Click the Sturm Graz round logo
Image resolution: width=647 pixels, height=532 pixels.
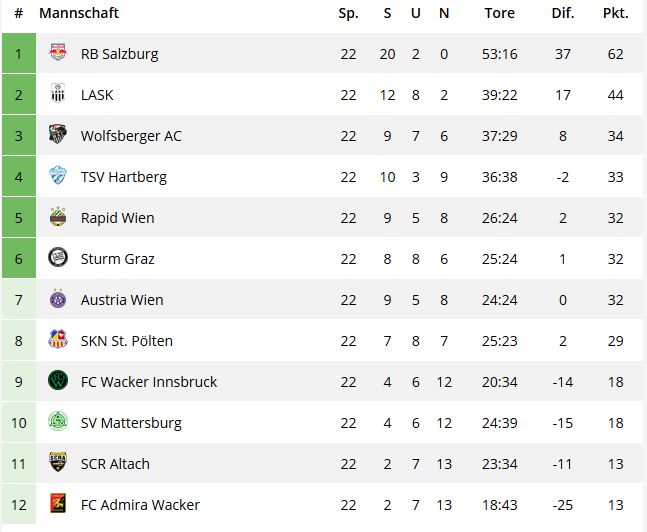tap(58, 257)
